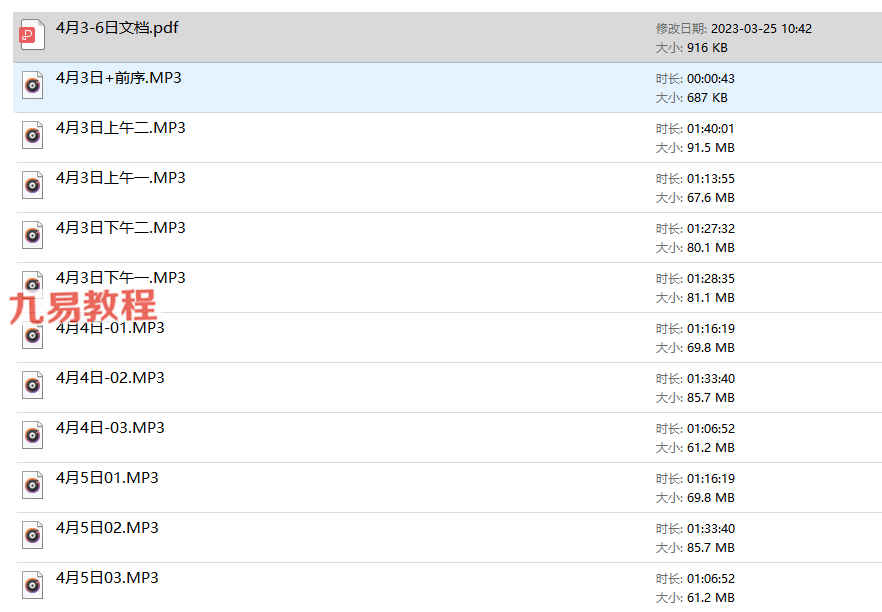Select file name 4月3日+前序.MP3
The width and height of the screenshot is (882, 612).
pyautogui.click(x=119, y=78)
